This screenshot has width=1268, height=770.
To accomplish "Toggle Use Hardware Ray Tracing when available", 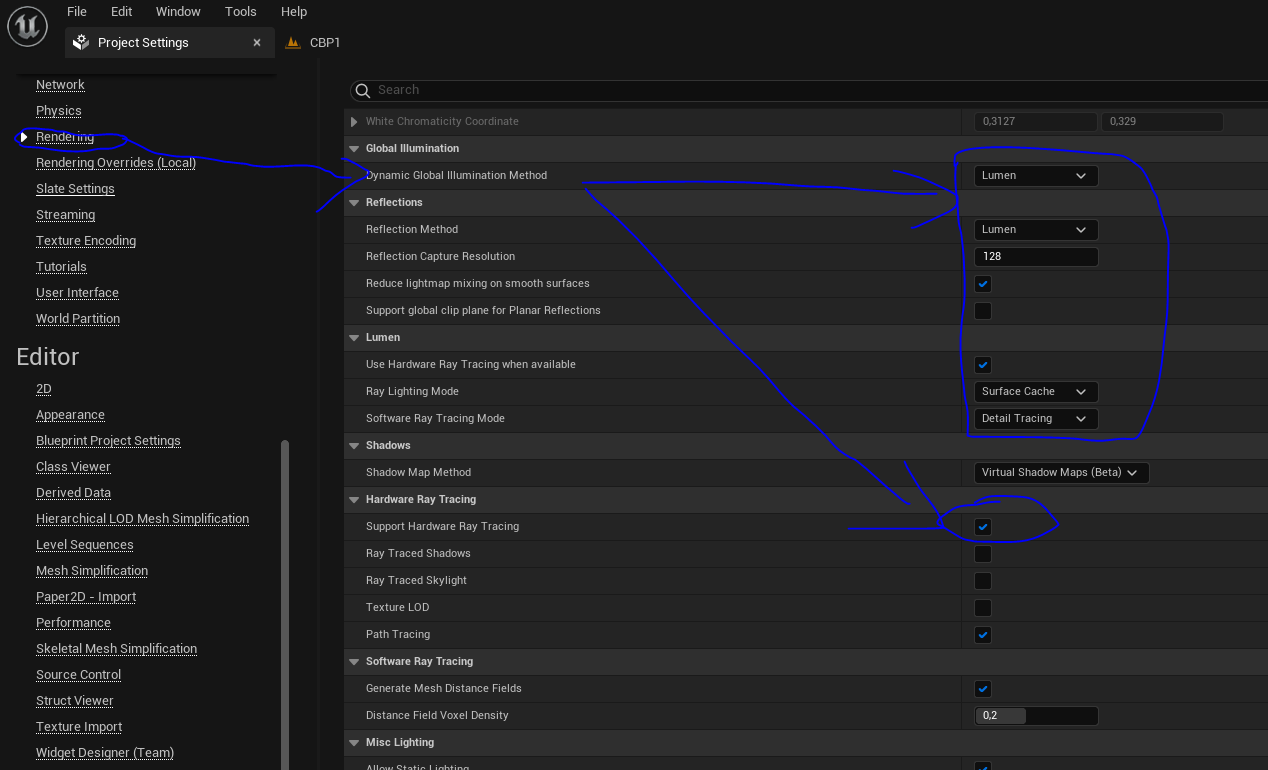I will point(983,365).
